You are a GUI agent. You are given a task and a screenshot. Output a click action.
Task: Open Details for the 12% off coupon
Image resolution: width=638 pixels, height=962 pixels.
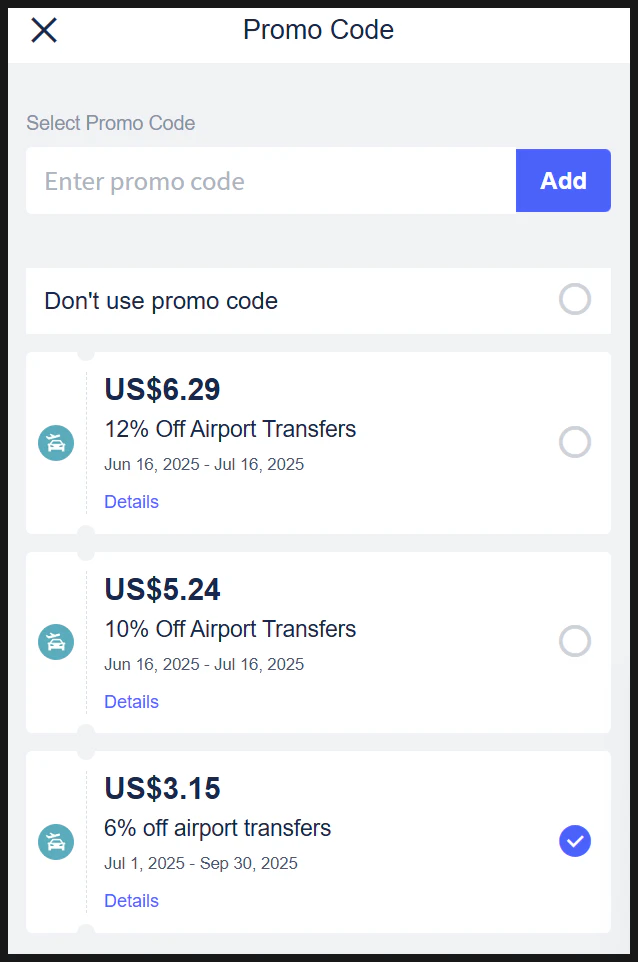pyautogui.click(x=131, y=502)
